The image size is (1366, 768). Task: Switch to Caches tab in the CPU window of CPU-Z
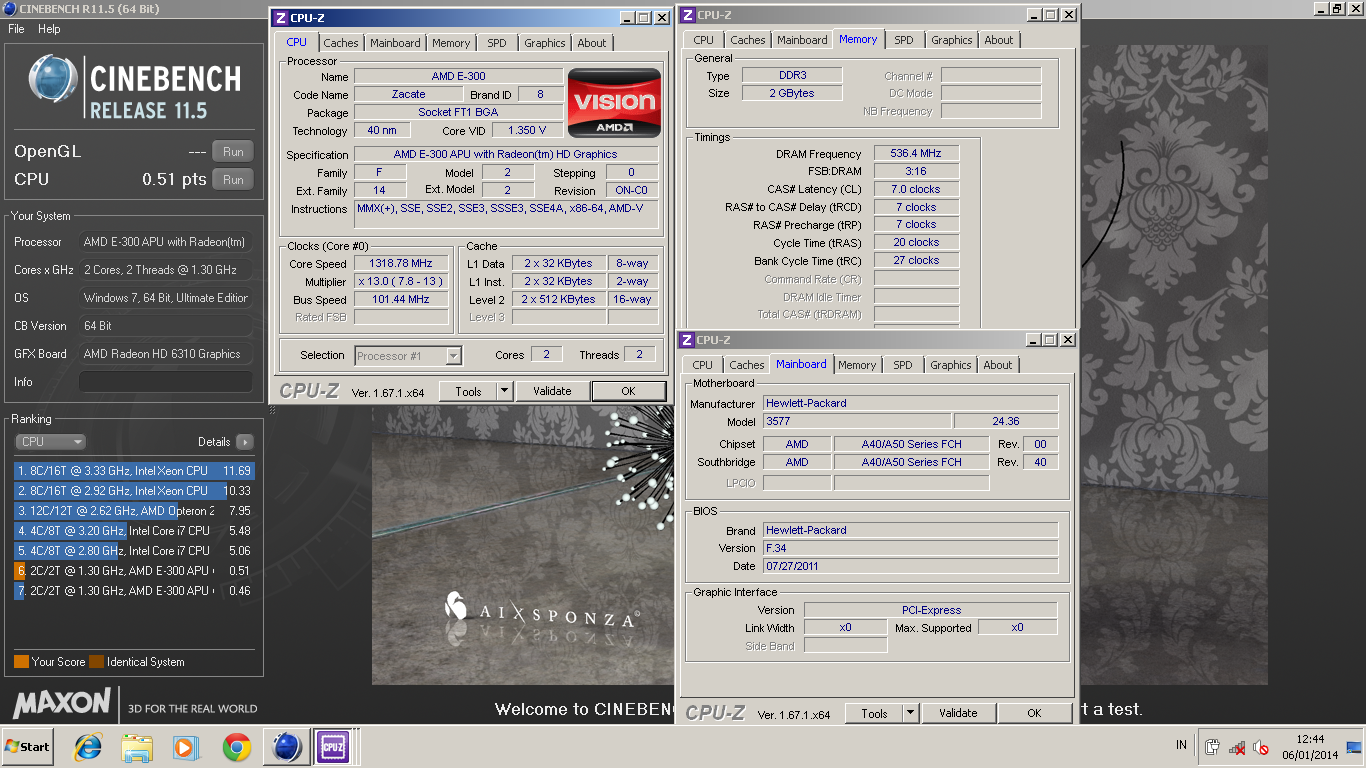point(340,43)
